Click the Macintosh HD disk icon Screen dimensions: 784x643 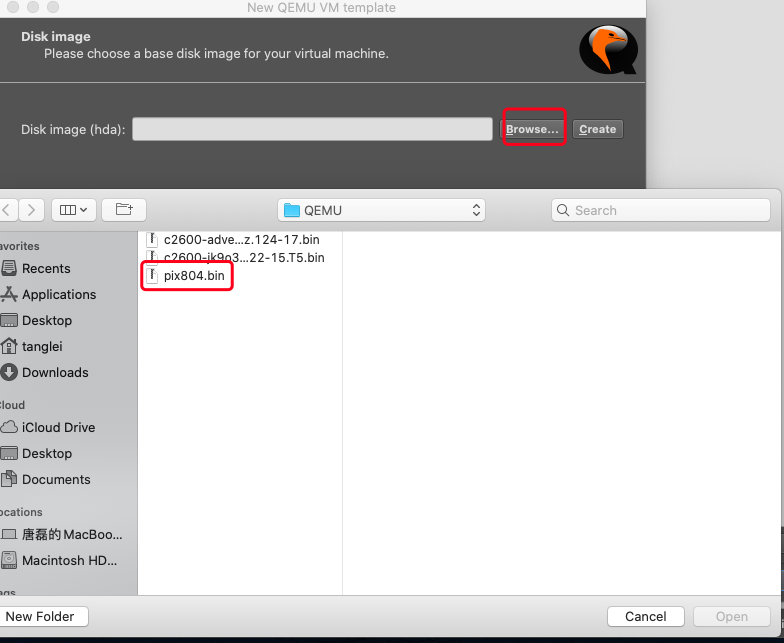point(9,560)
